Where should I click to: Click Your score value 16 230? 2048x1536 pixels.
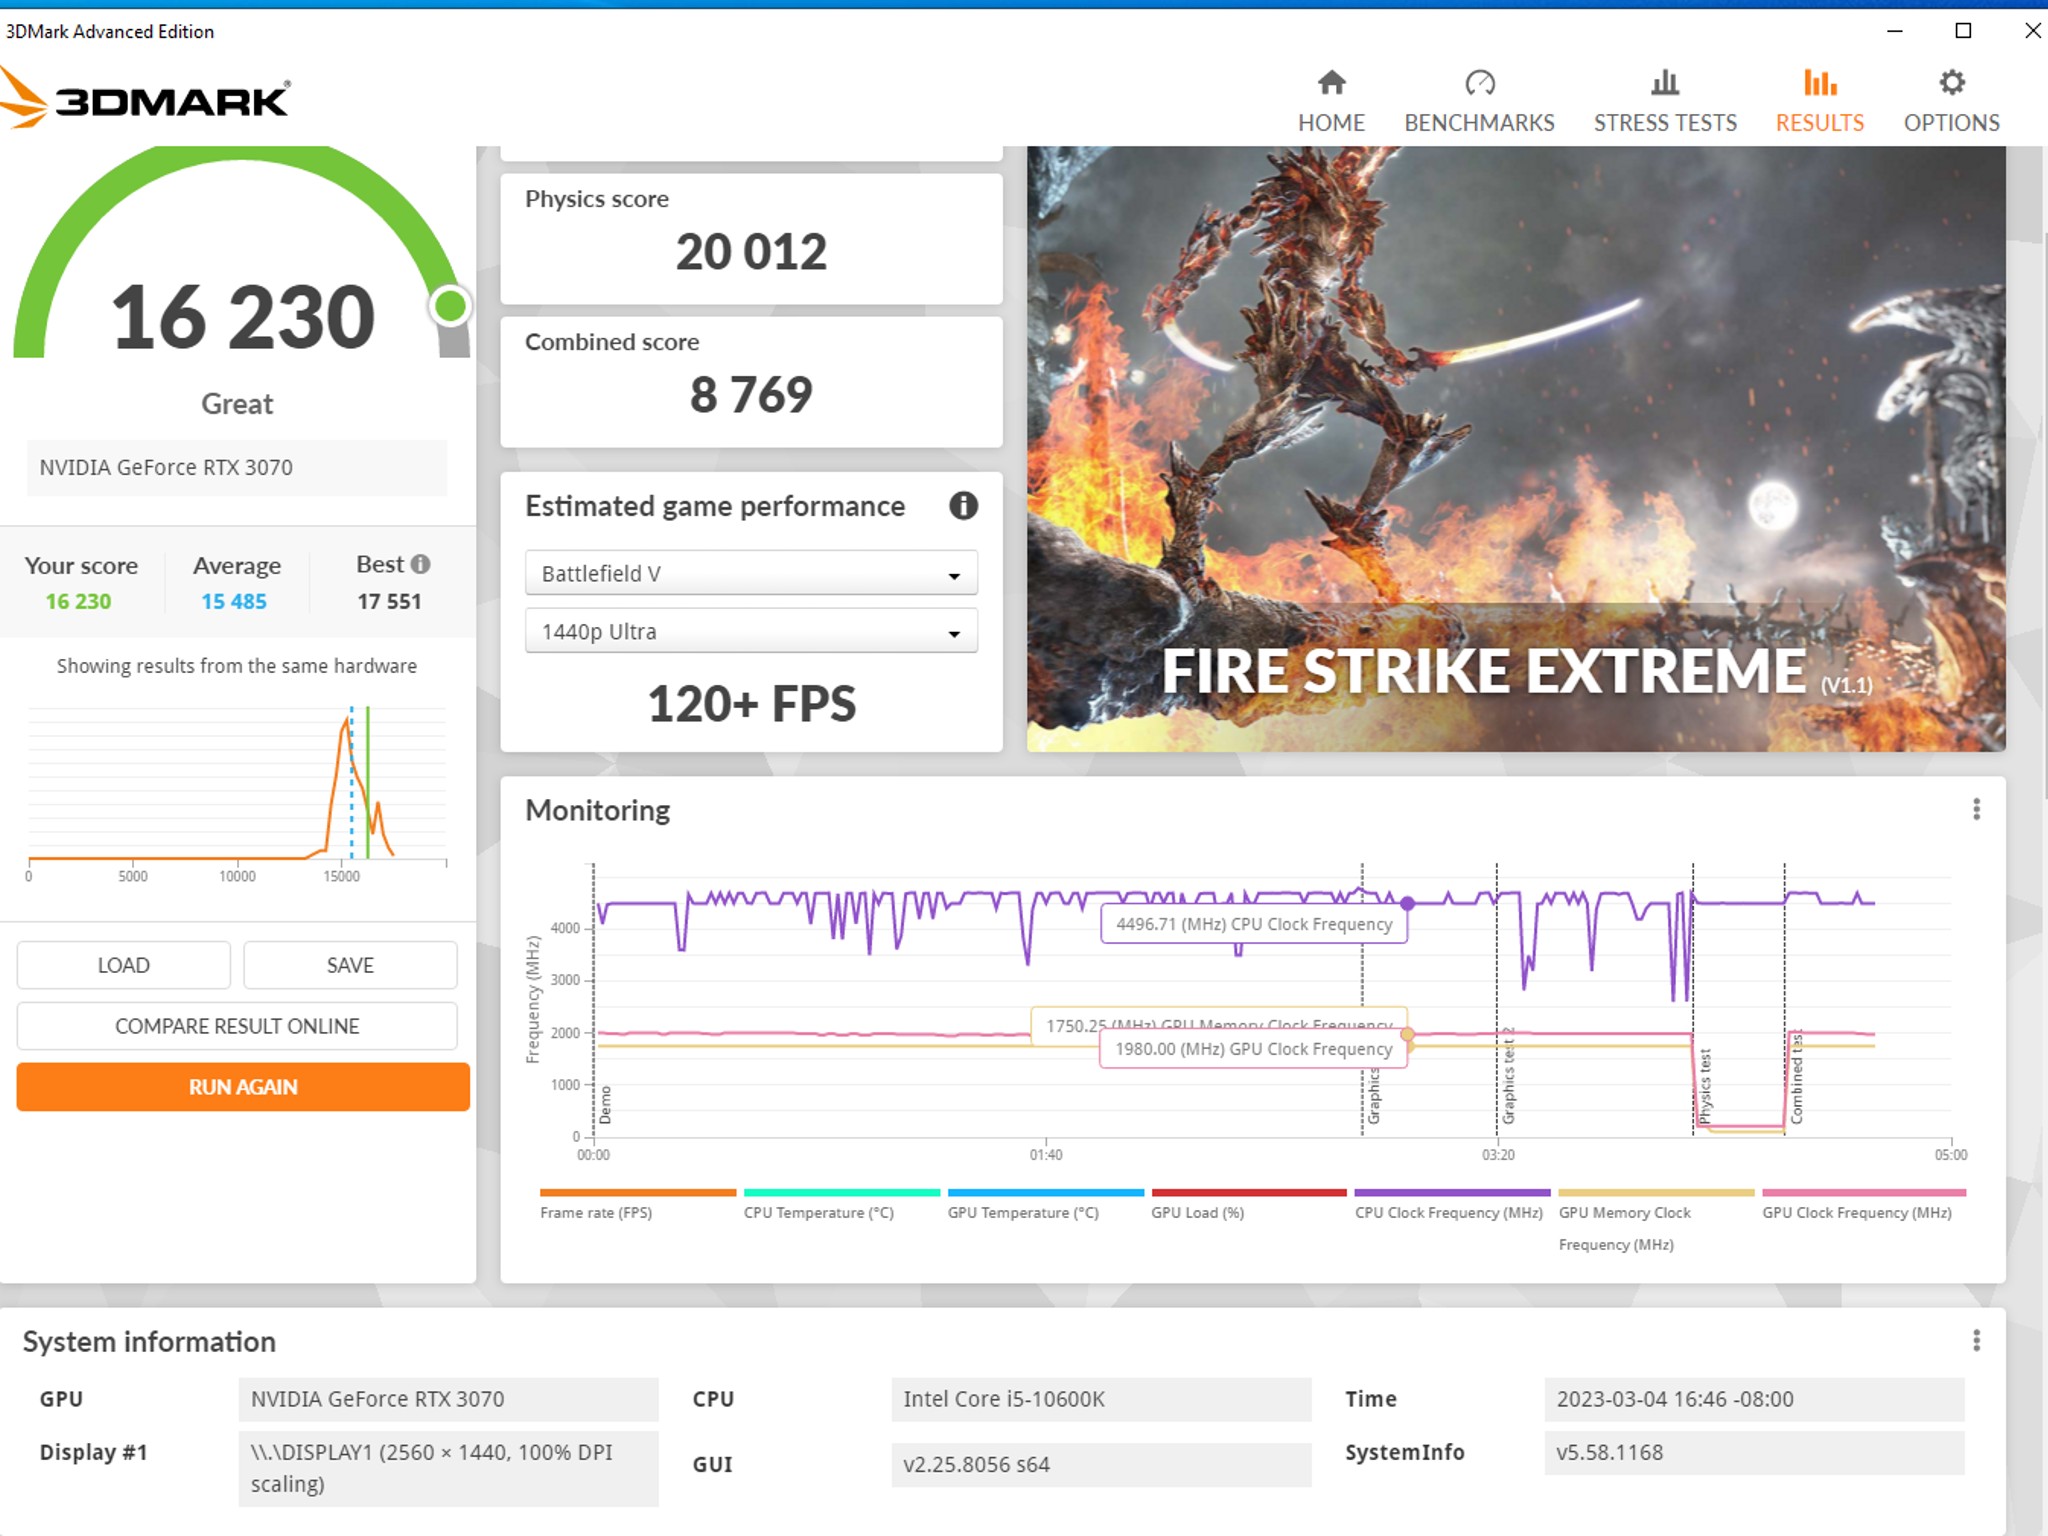point(78,601)
